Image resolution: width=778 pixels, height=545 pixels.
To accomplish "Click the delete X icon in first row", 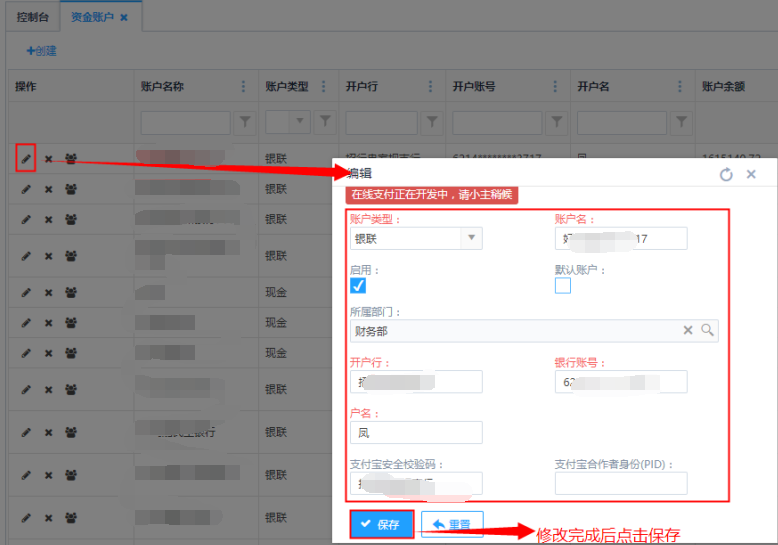I will pos(48,158).
